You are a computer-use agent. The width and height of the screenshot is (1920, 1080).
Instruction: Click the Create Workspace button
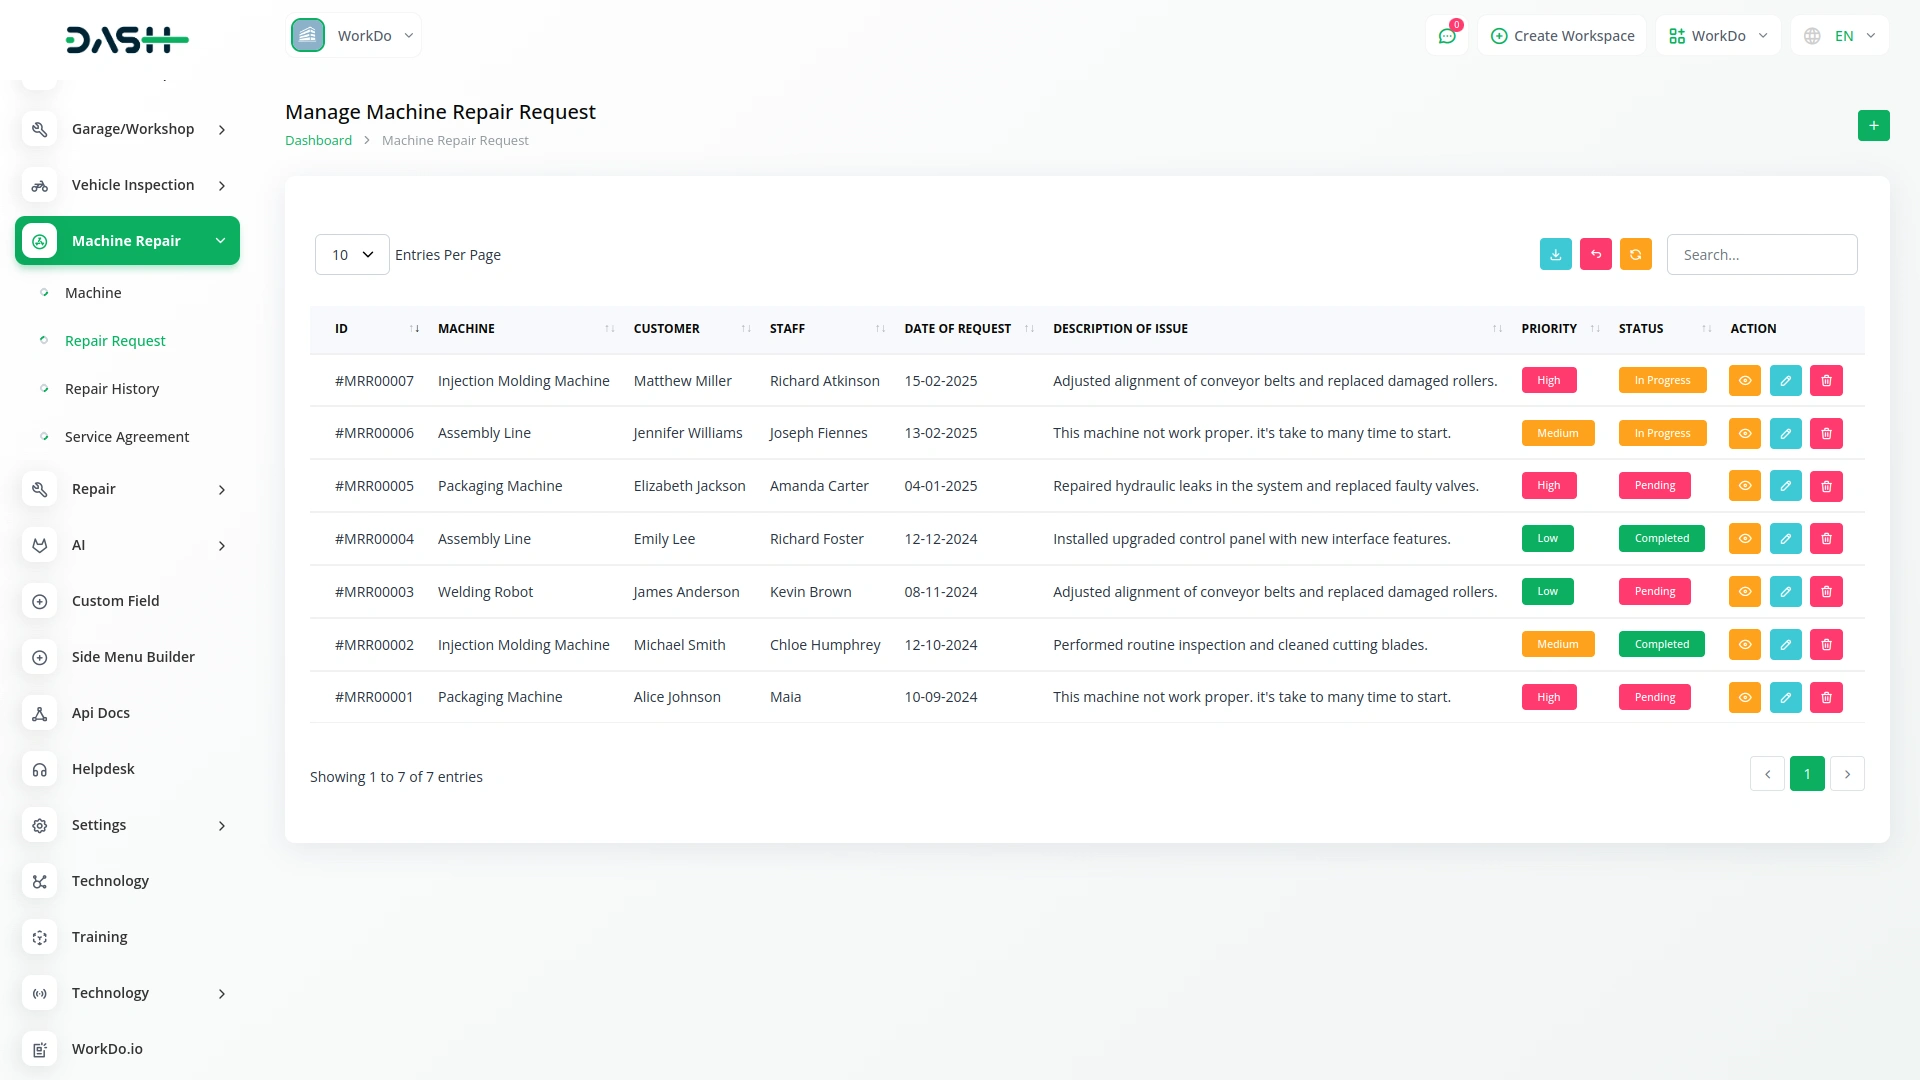(1562, 36)
